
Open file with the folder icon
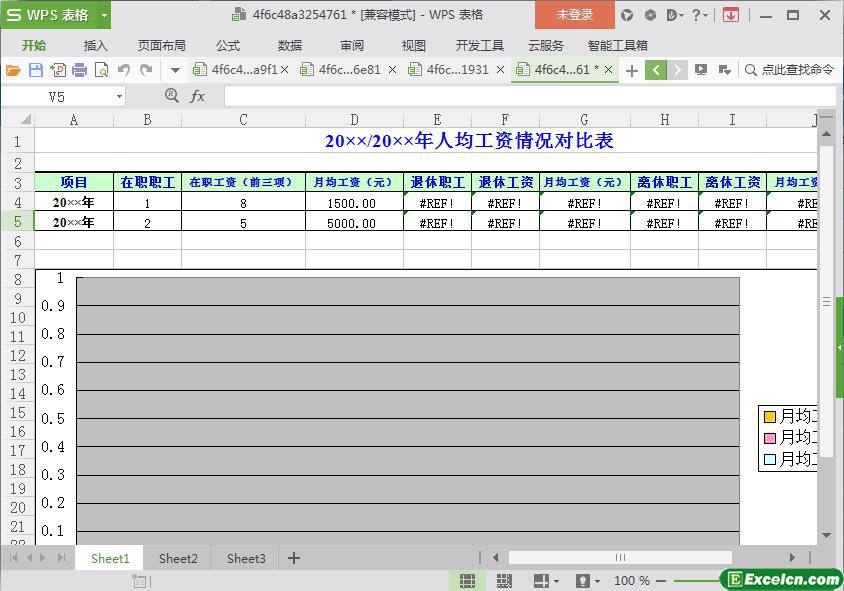click(x=13, y=70)
